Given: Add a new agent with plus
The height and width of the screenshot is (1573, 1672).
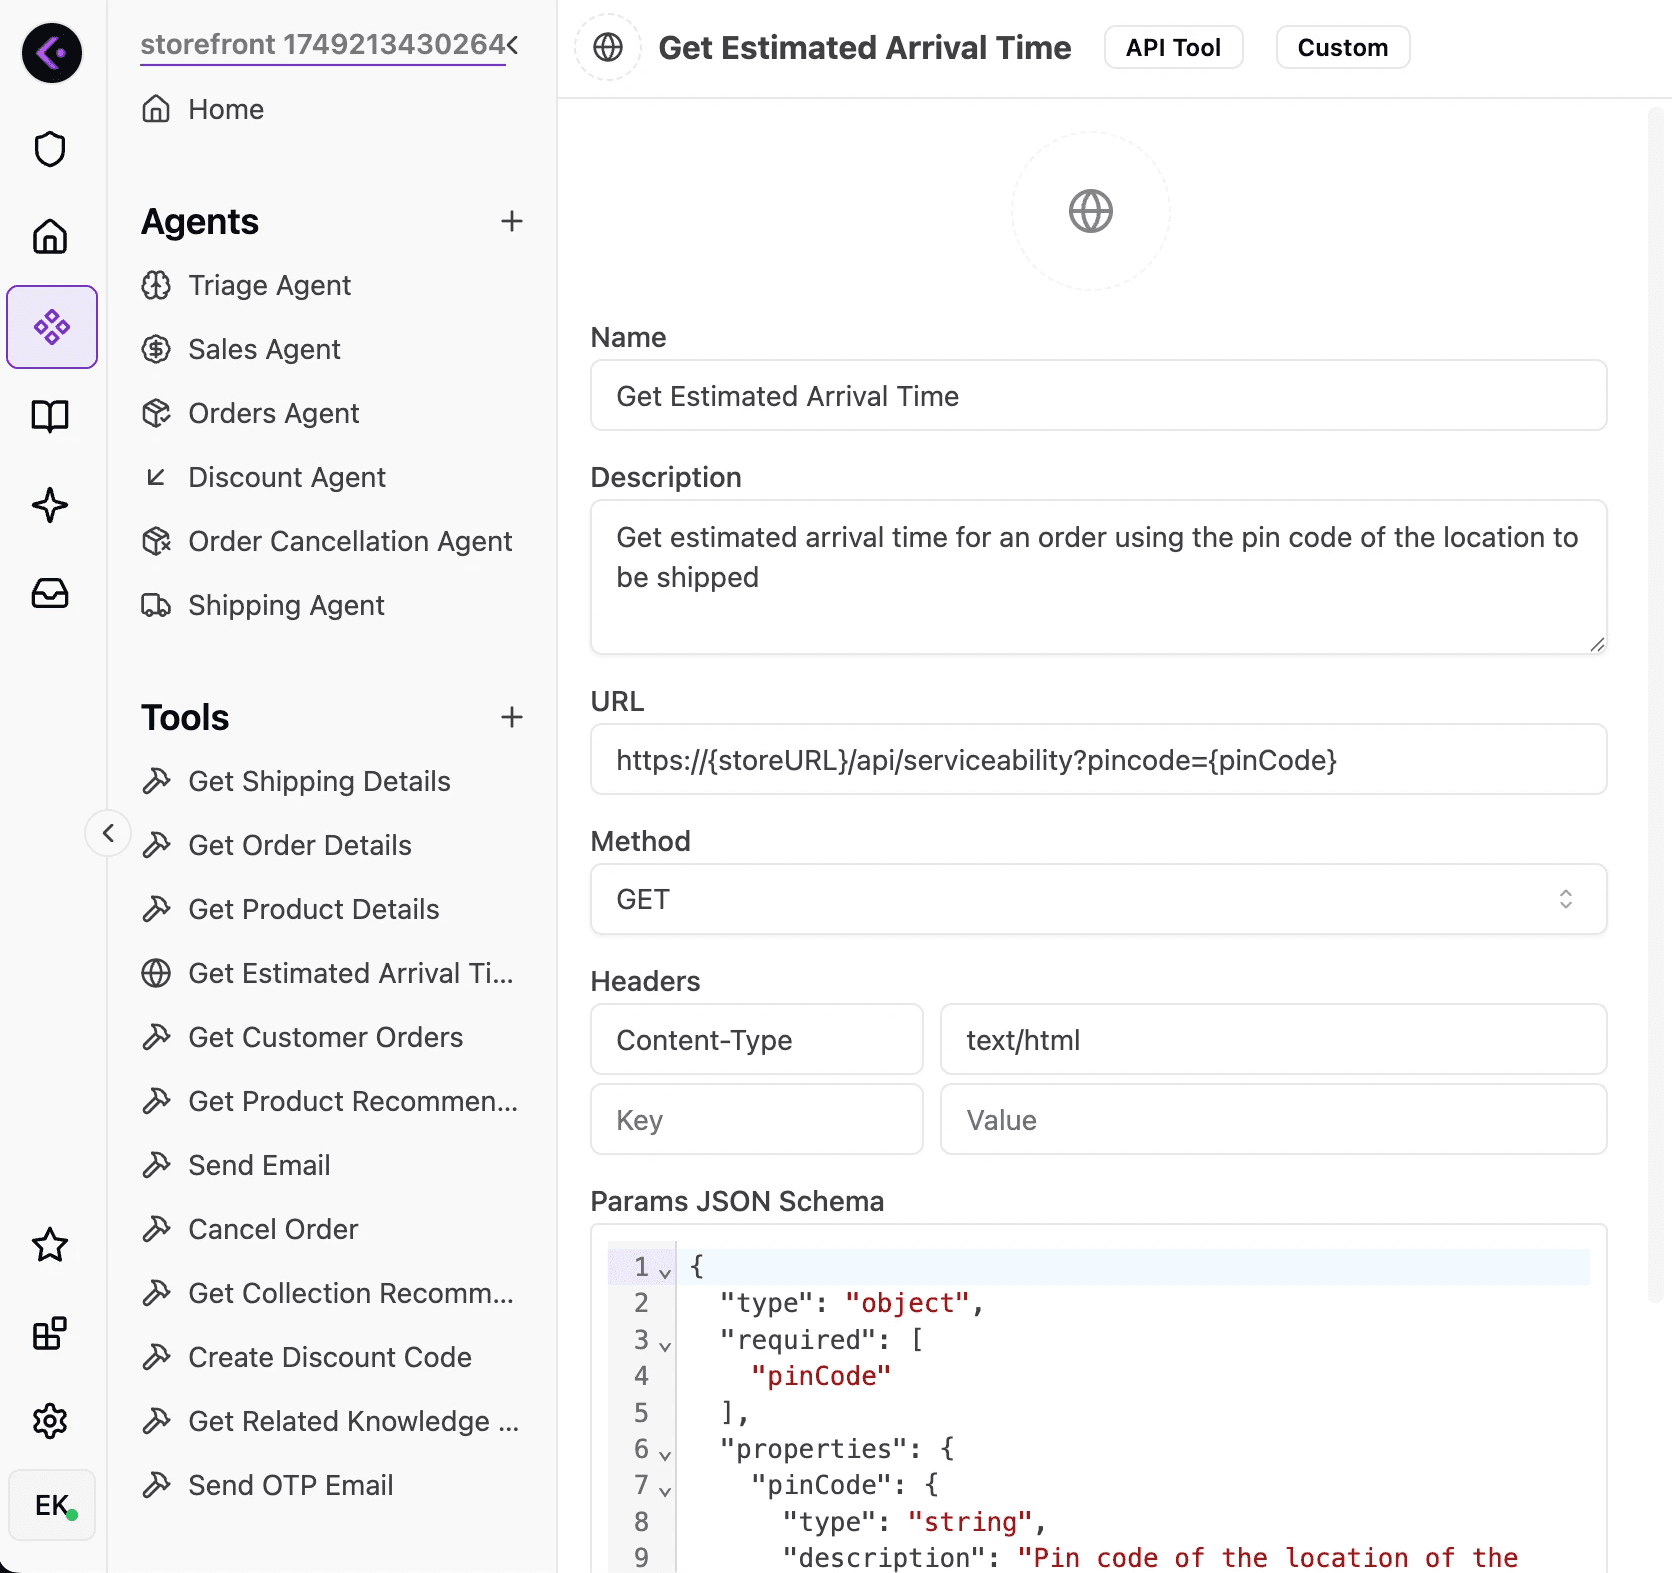Looking at the screenshot, I should 512,221.
